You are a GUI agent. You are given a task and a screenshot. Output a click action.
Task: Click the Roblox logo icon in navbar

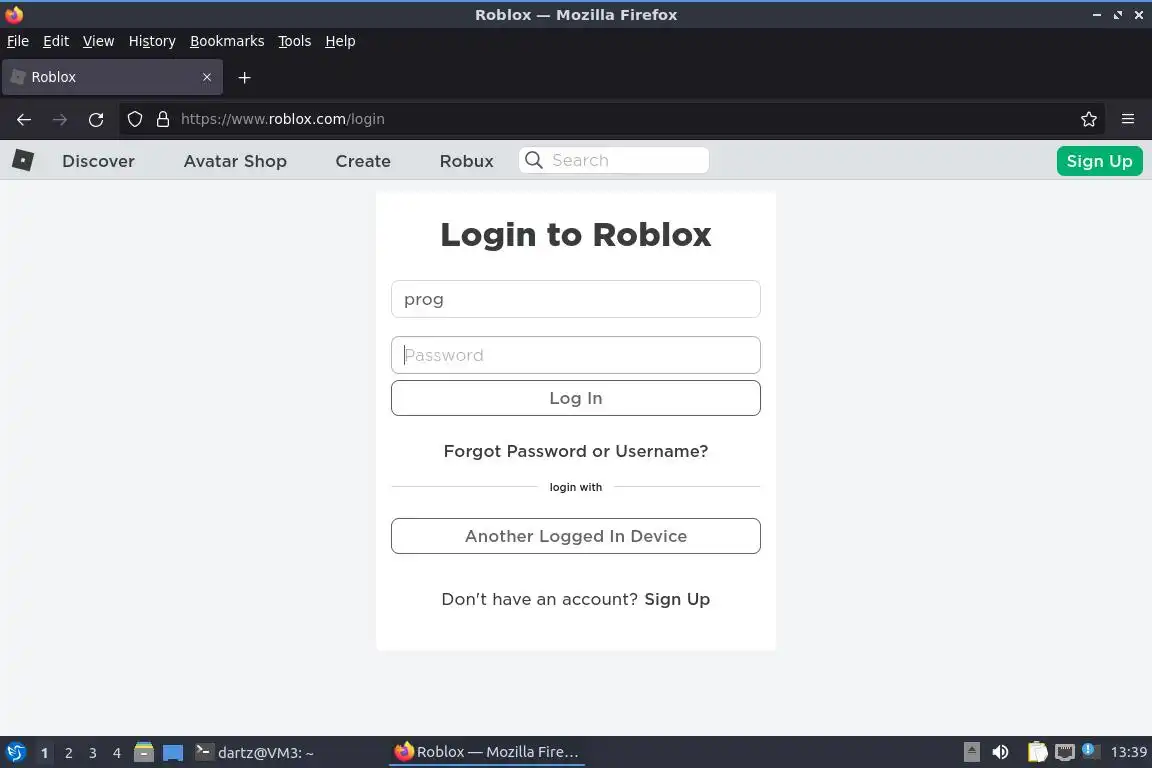click(x=23, y=160)
